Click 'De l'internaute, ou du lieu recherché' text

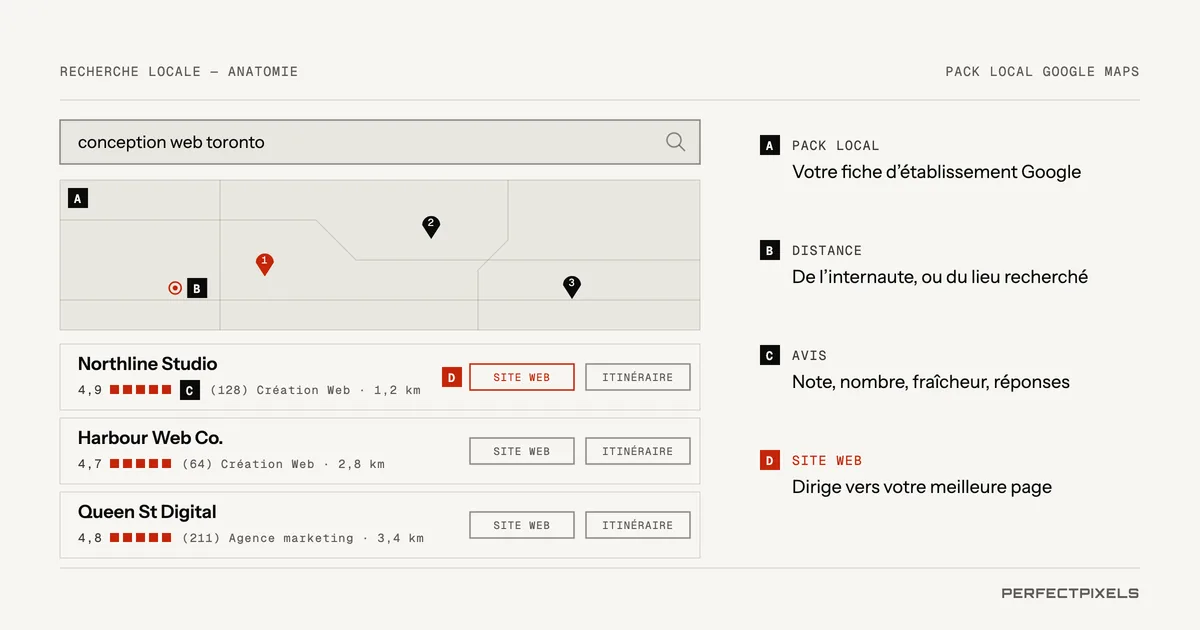pos(940,277)
